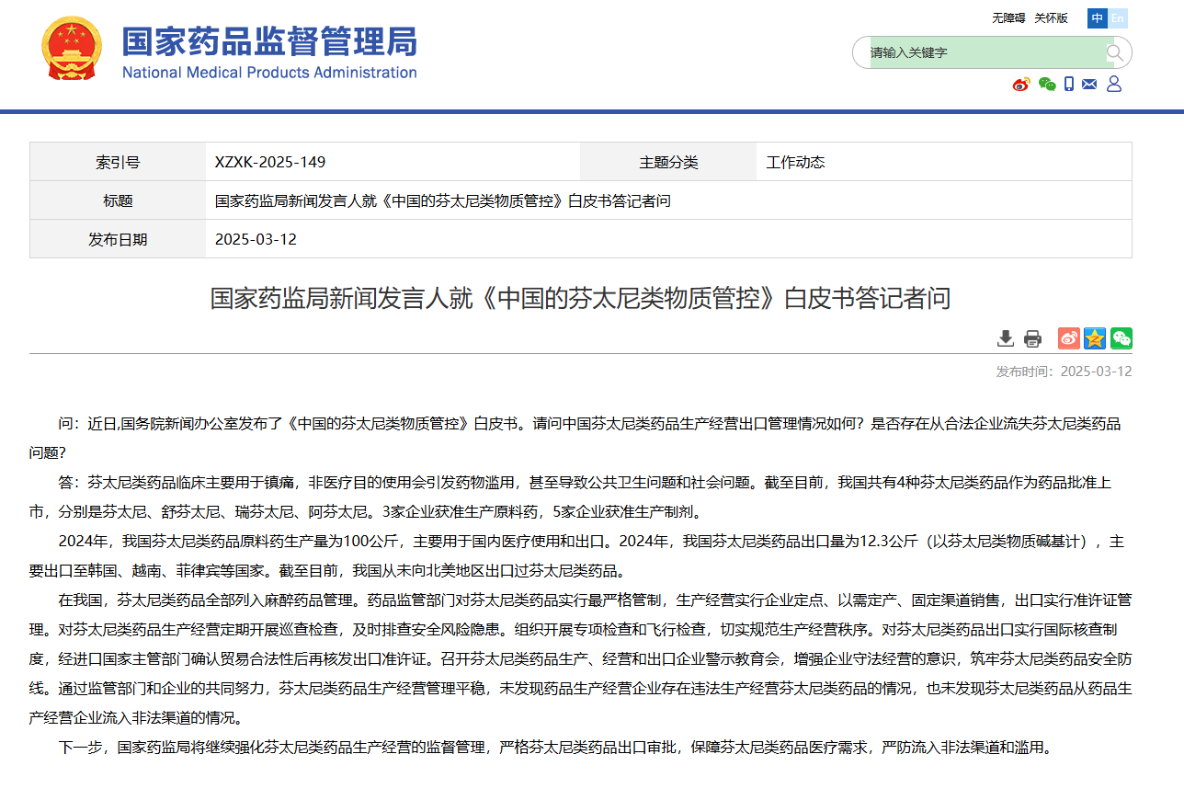
Task: Click the national emblem logo
Action: 71,49
